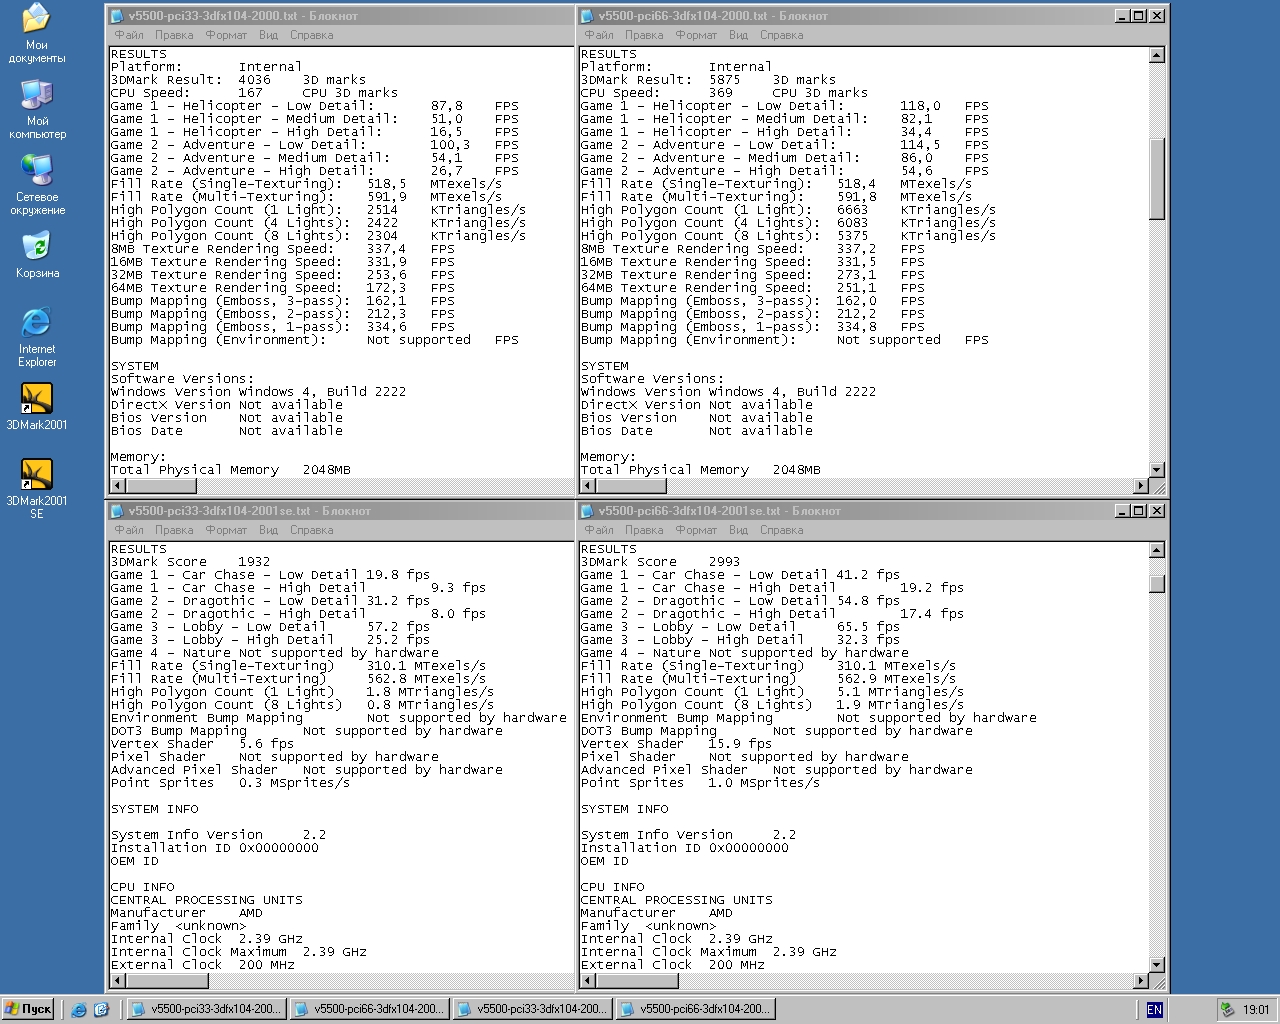Image resolution: width=1280 pixels, height=1024 pixels.
Task: Open Файл menu in the pci66-3dfx104-2001se.txt window
Action: pos(599,530)
